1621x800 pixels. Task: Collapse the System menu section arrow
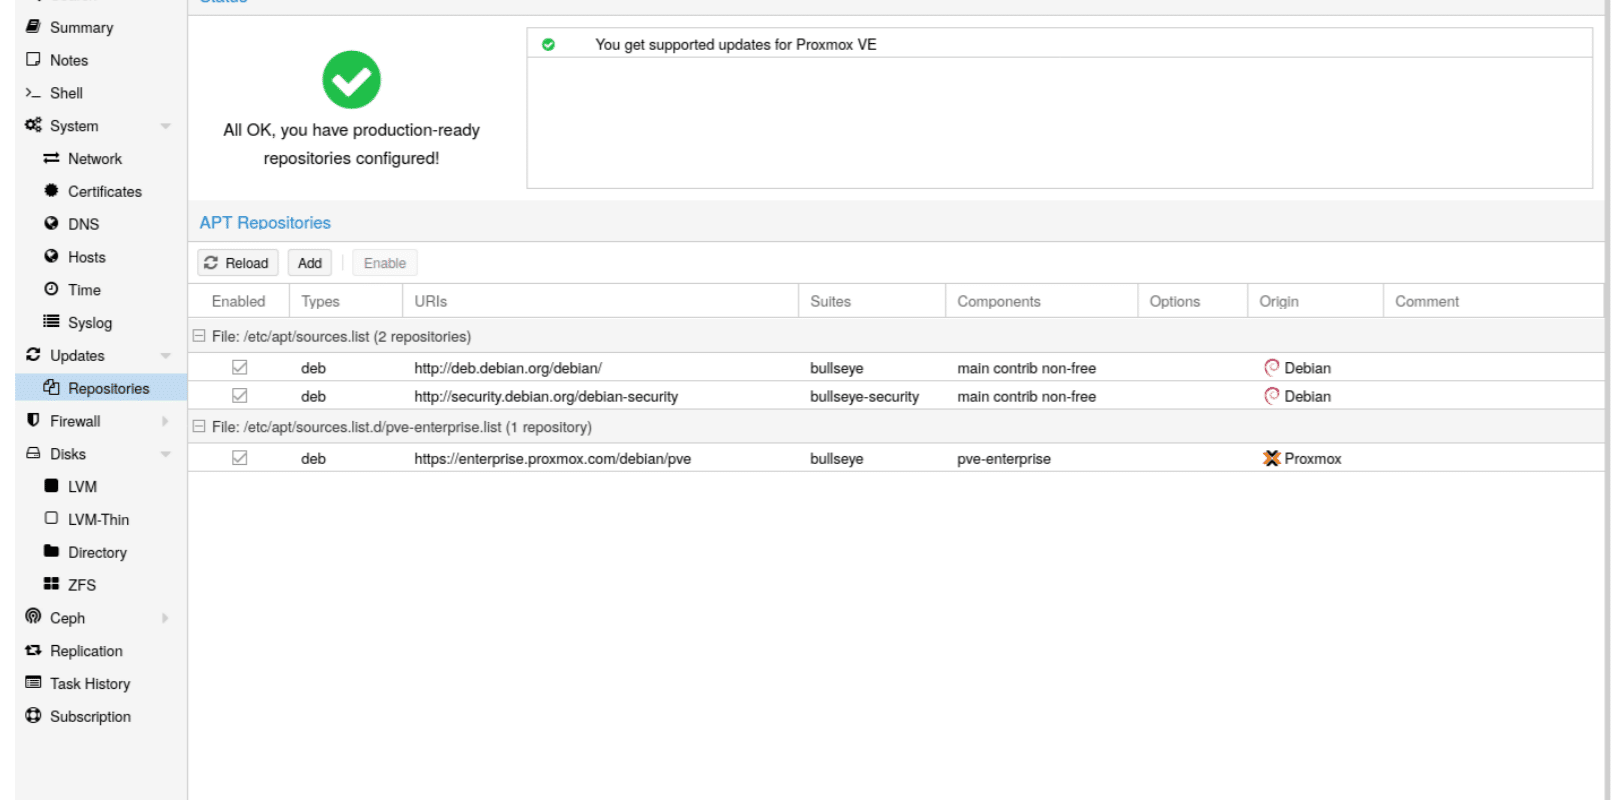(x=165, y=126)
